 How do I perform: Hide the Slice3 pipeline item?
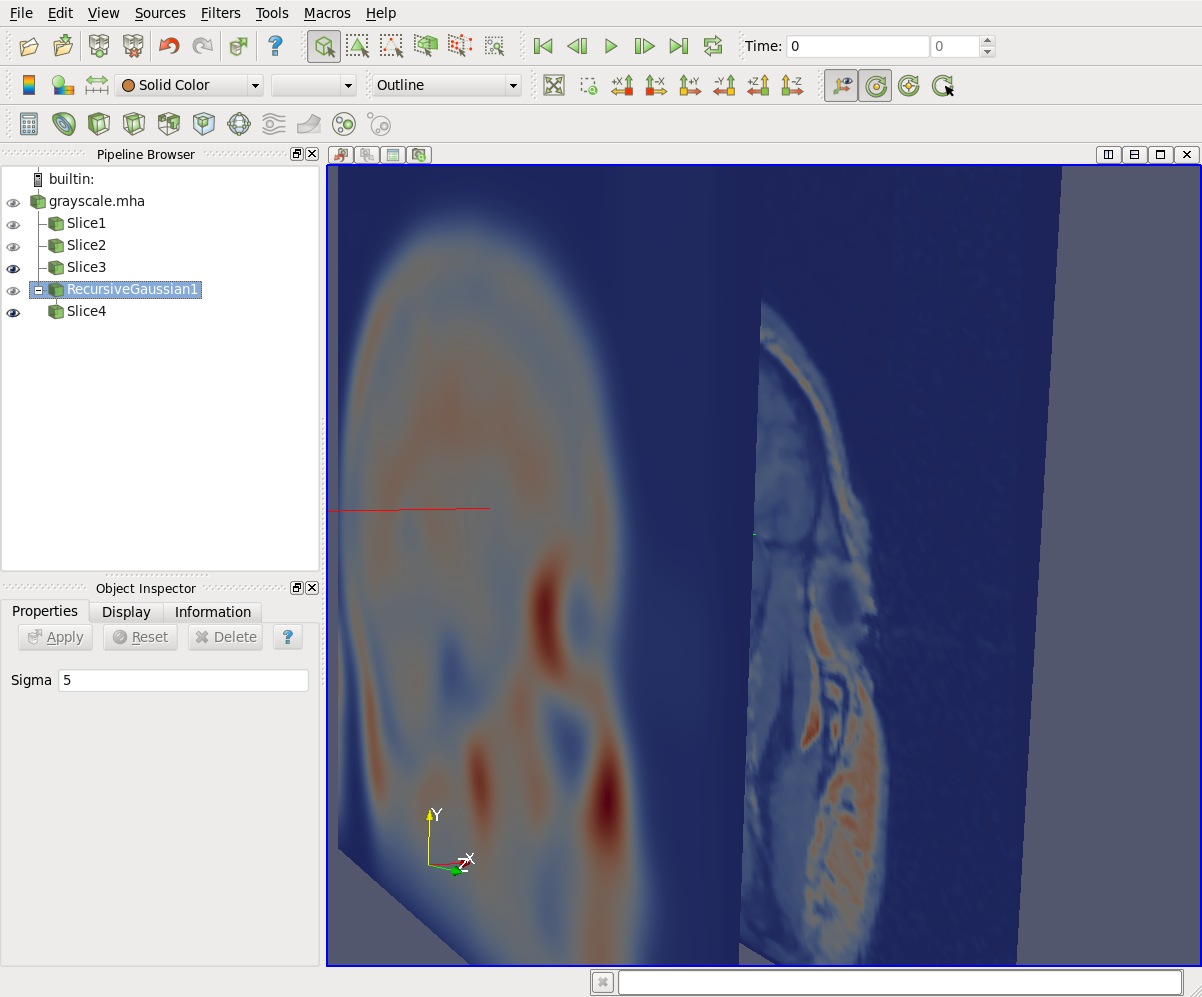tap(13, 268)
